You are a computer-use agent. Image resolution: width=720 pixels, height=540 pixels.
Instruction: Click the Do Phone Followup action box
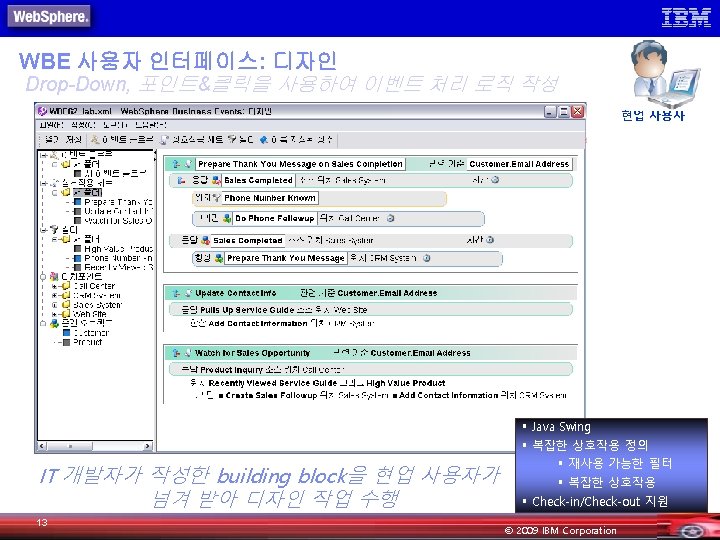(x=275, y=218)
